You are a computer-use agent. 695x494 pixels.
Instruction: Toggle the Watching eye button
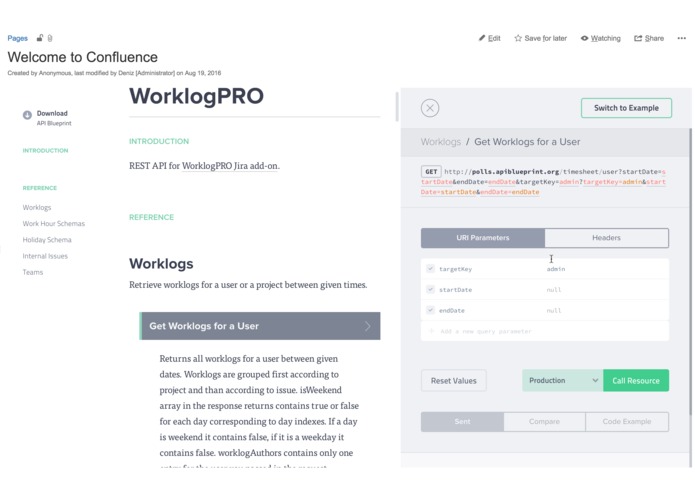[601, 39]
